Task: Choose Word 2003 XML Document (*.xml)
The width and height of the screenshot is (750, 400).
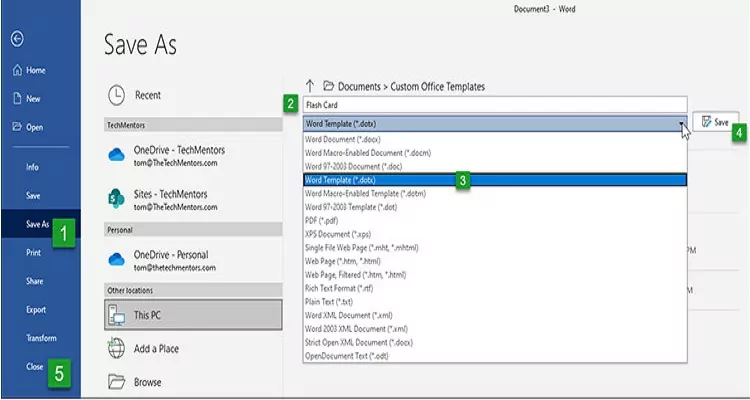Action: (495, 329)
